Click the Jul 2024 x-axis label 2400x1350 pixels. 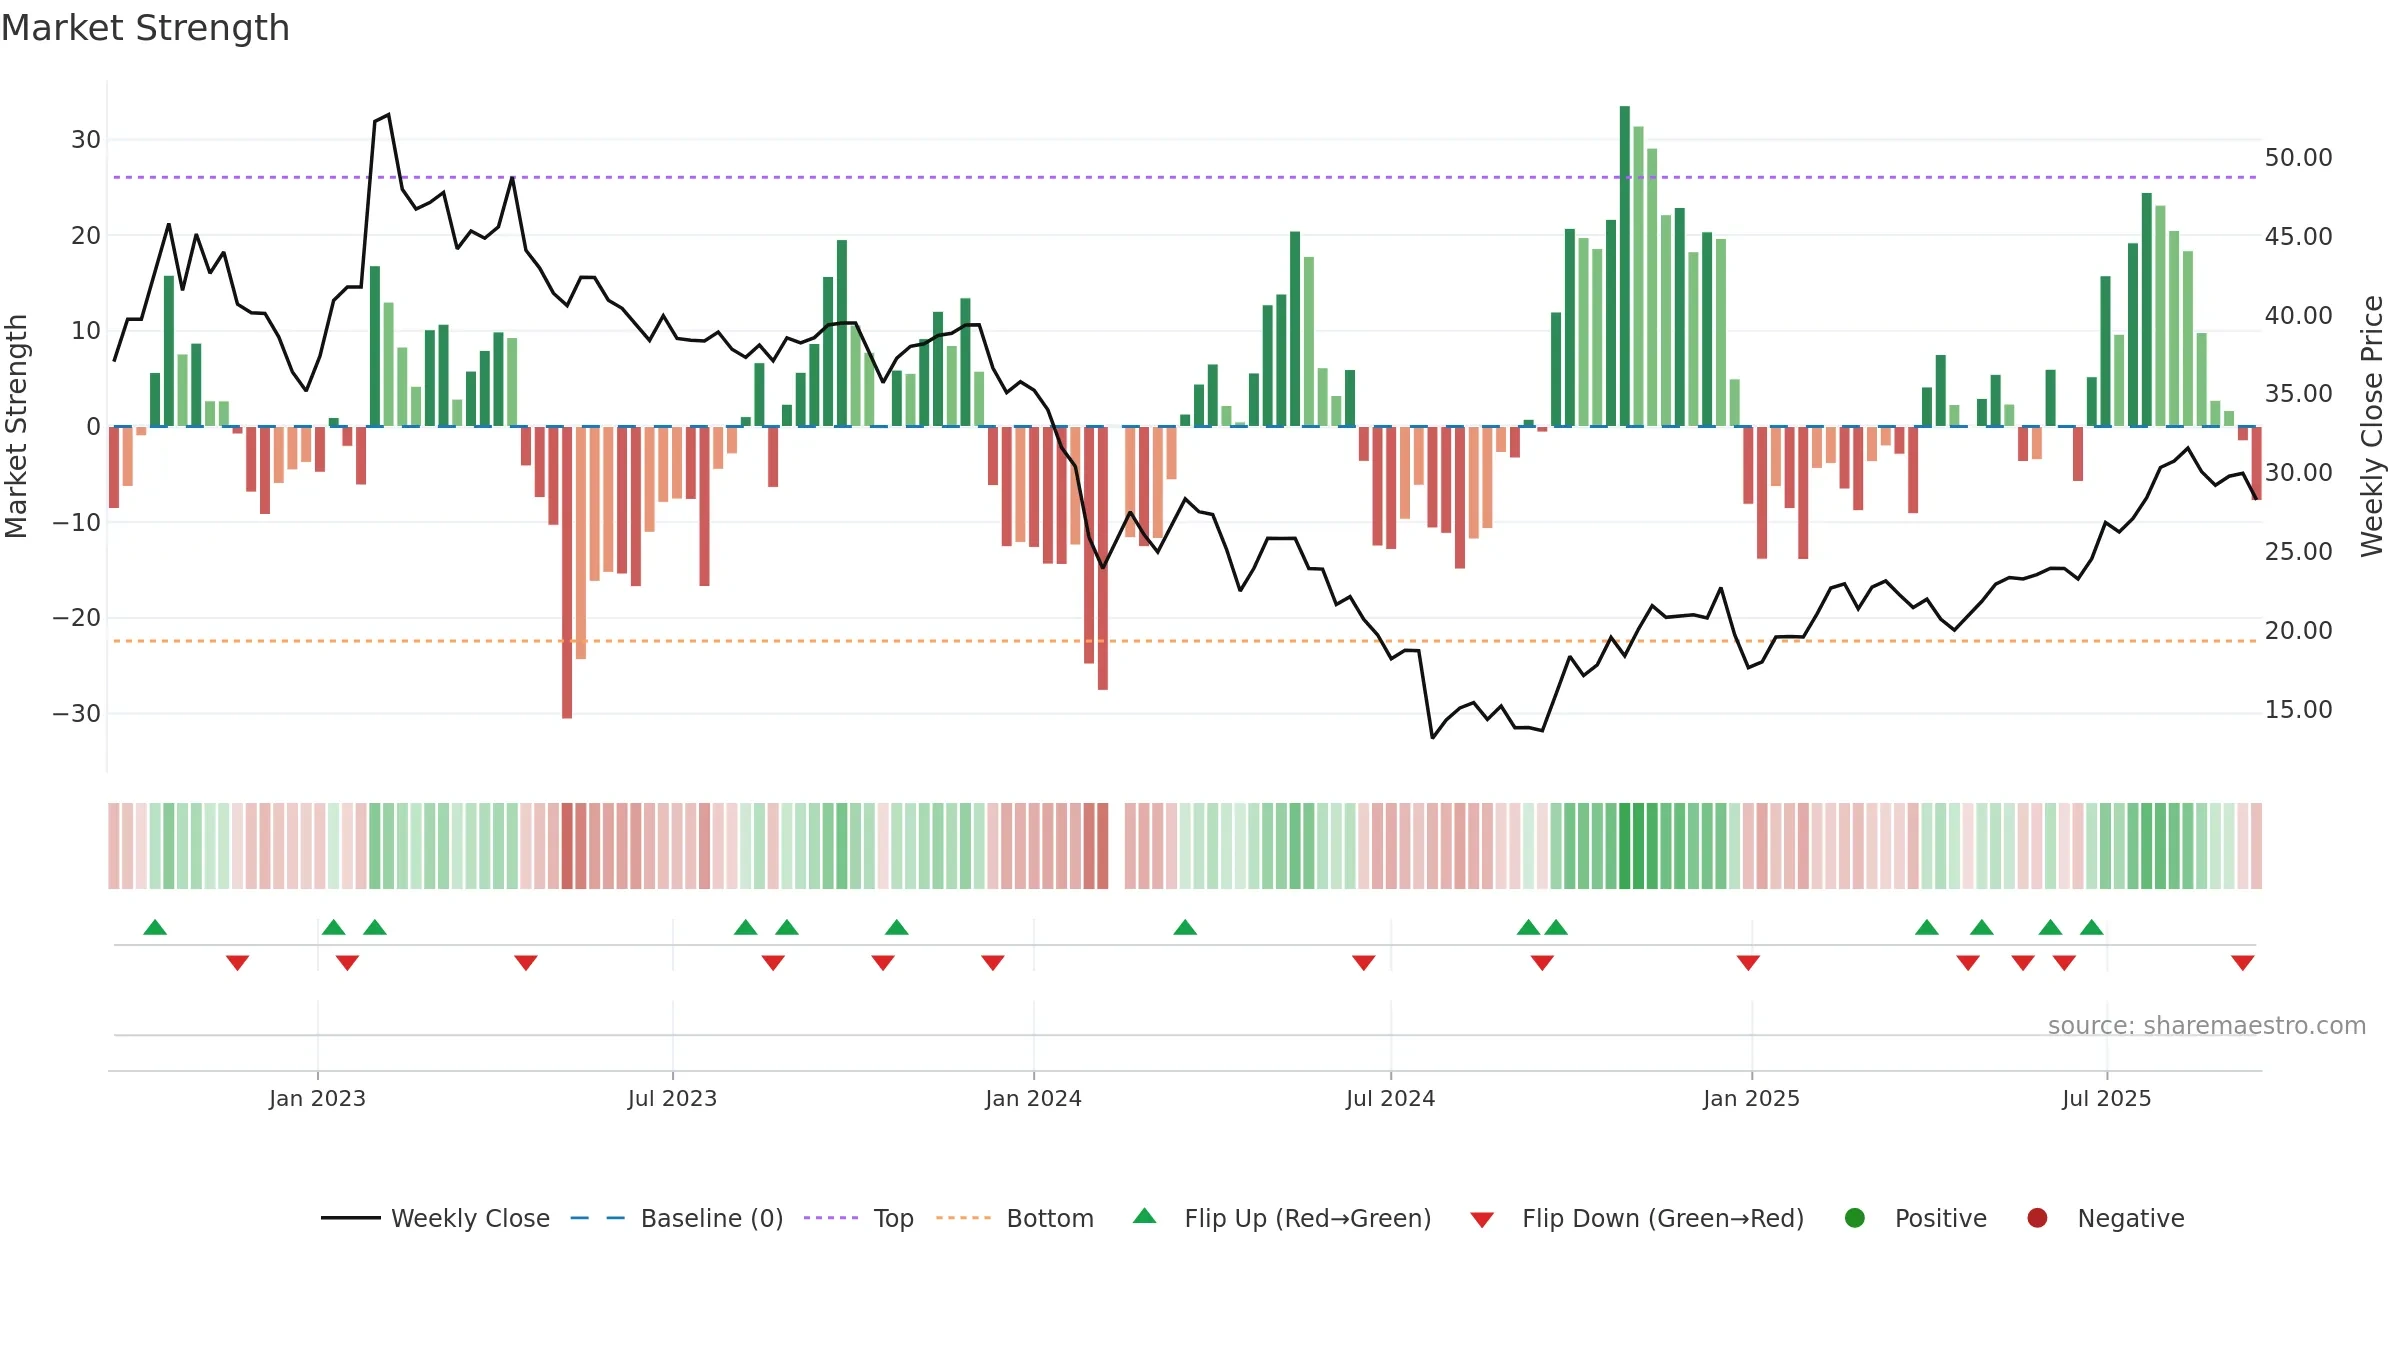pos(1390,1098)
